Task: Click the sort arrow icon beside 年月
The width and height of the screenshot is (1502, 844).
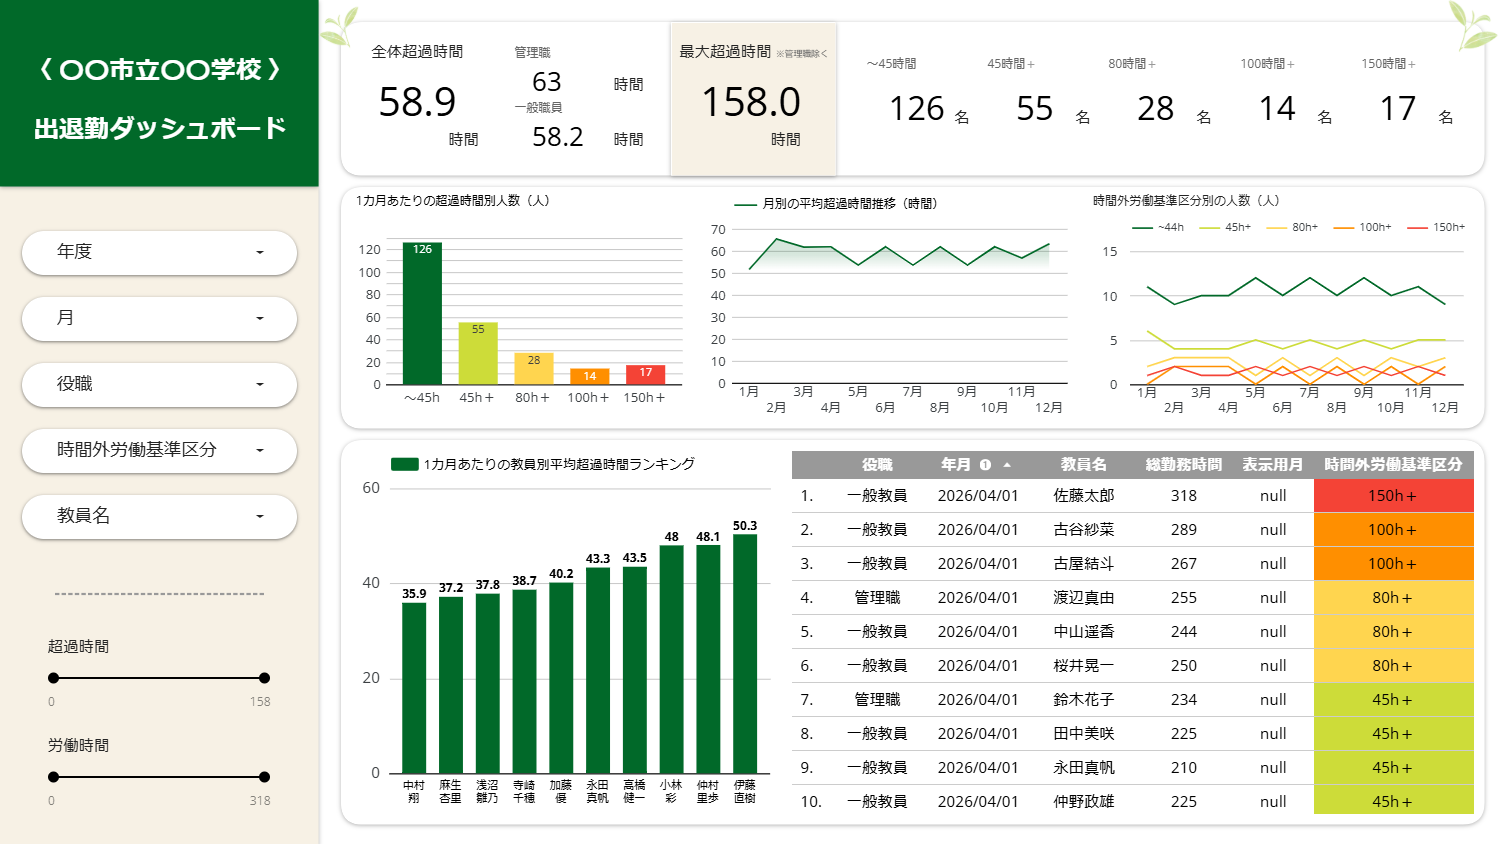Action: [x=1007, y=465]
